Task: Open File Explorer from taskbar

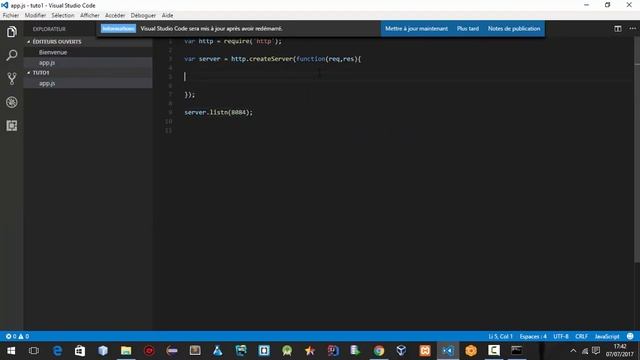Action: [x=126, y=351]
